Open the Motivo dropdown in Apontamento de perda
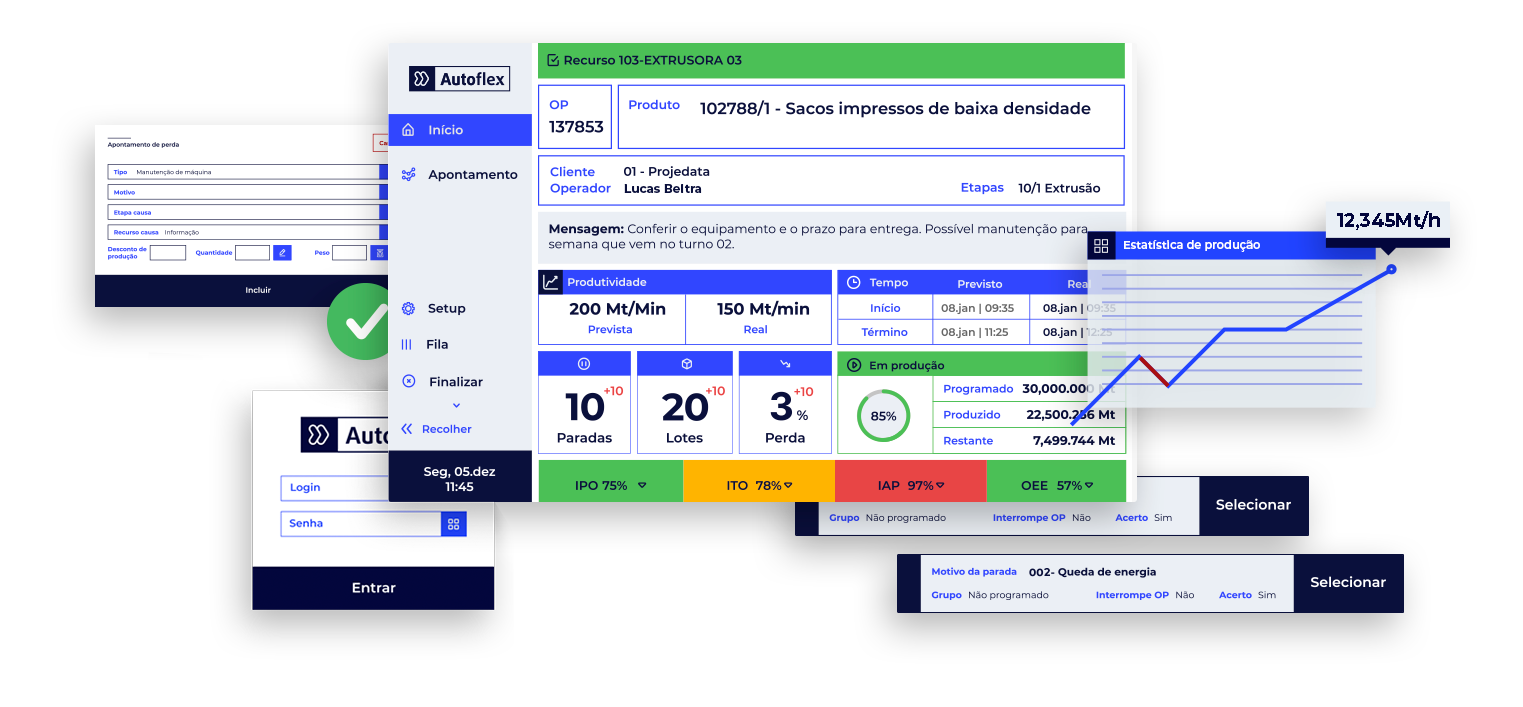The height and width of the screenshot is (707, 1523). tap(248, 192)
